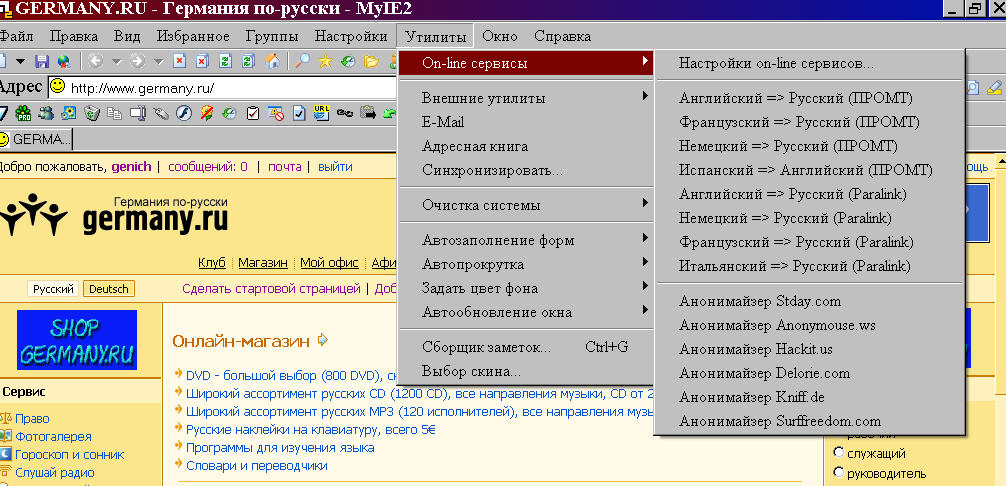Open the 'Фотогалерея' sidebar link
The width and height of the screenshot is (1006, 486).
click(x=53, y=437)
